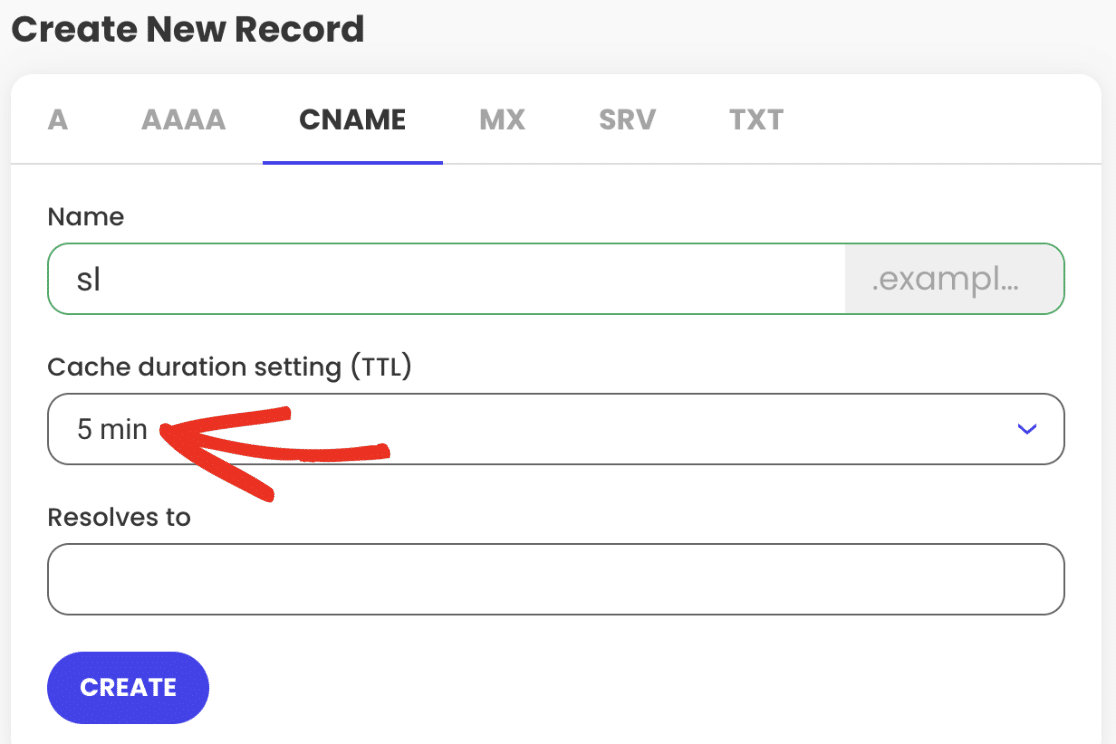The height and width of the screenshot is (744, 1116).
Task: Click the Cache duration setting (TTL) label
Action: [x=229, y=367]
